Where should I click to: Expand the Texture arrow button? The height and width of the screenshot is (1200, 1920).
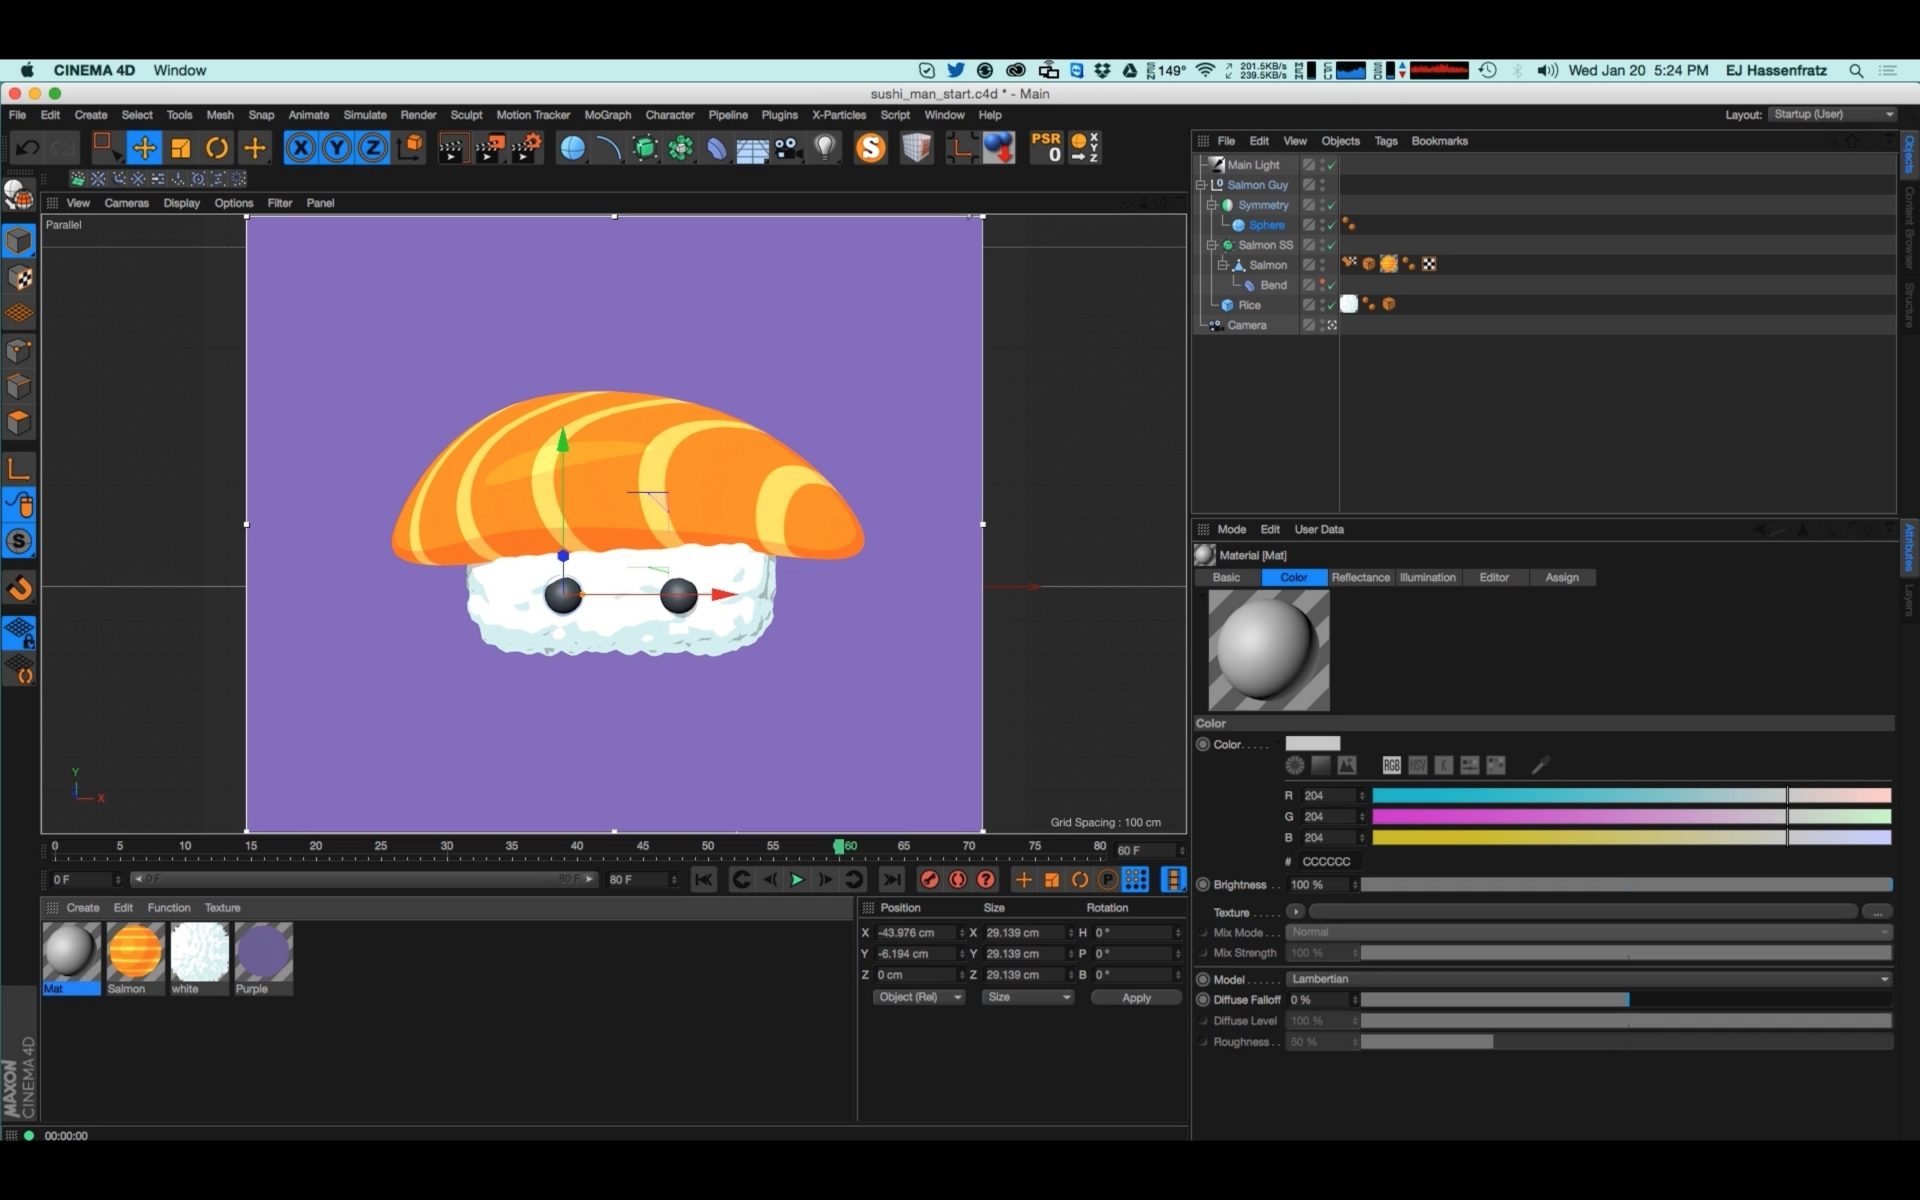click(x=1295, y=912)
